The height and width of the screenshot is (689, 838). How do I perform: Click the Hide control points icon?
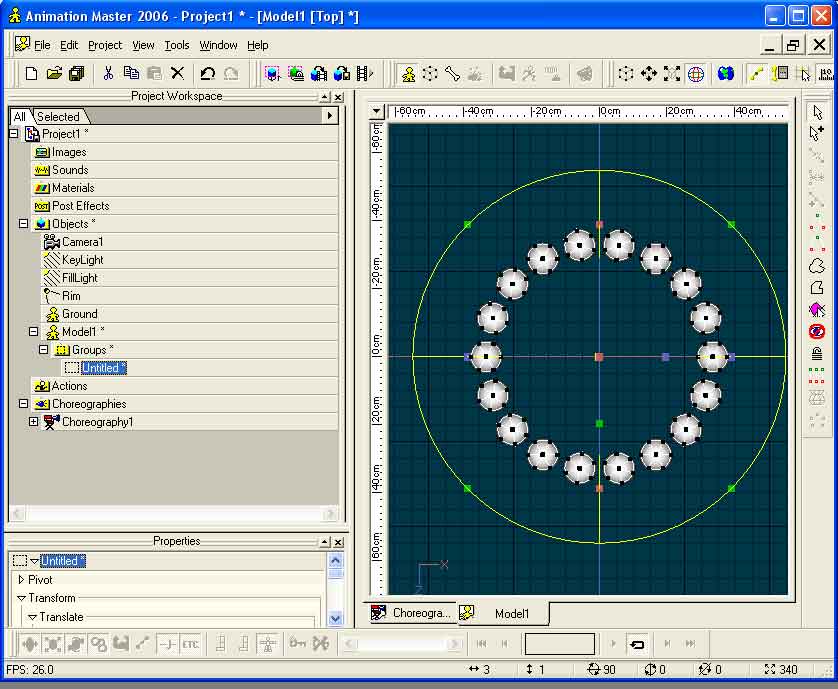817,331
